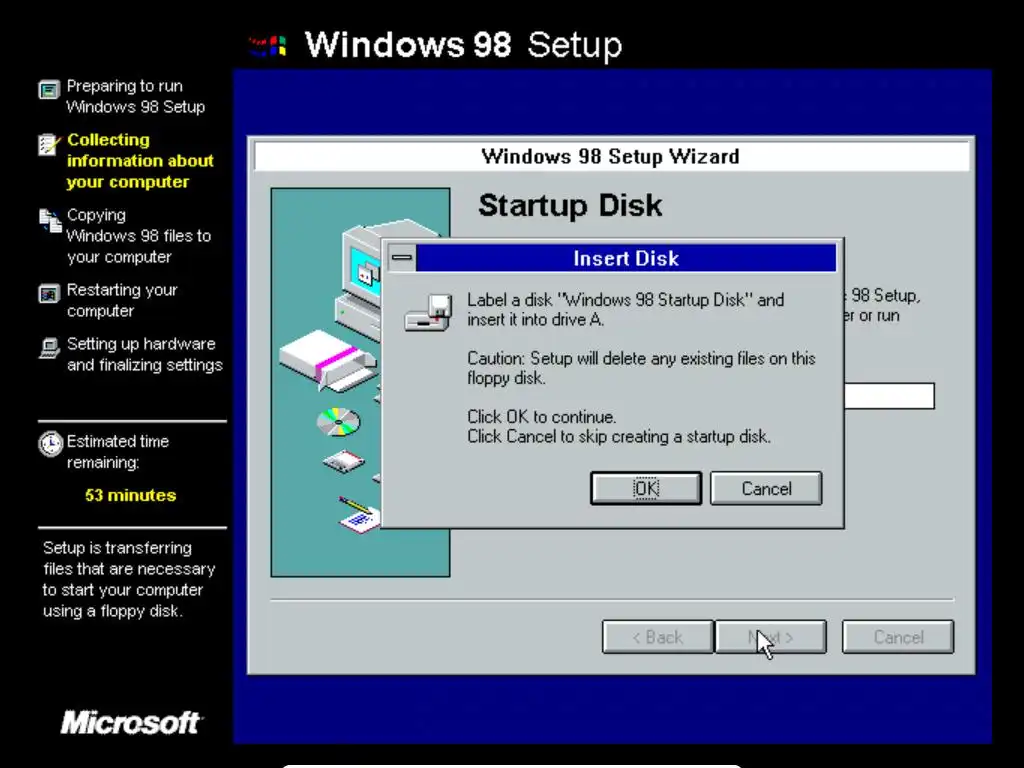Click the wizard's bottom Cancel button

[898, 637]
